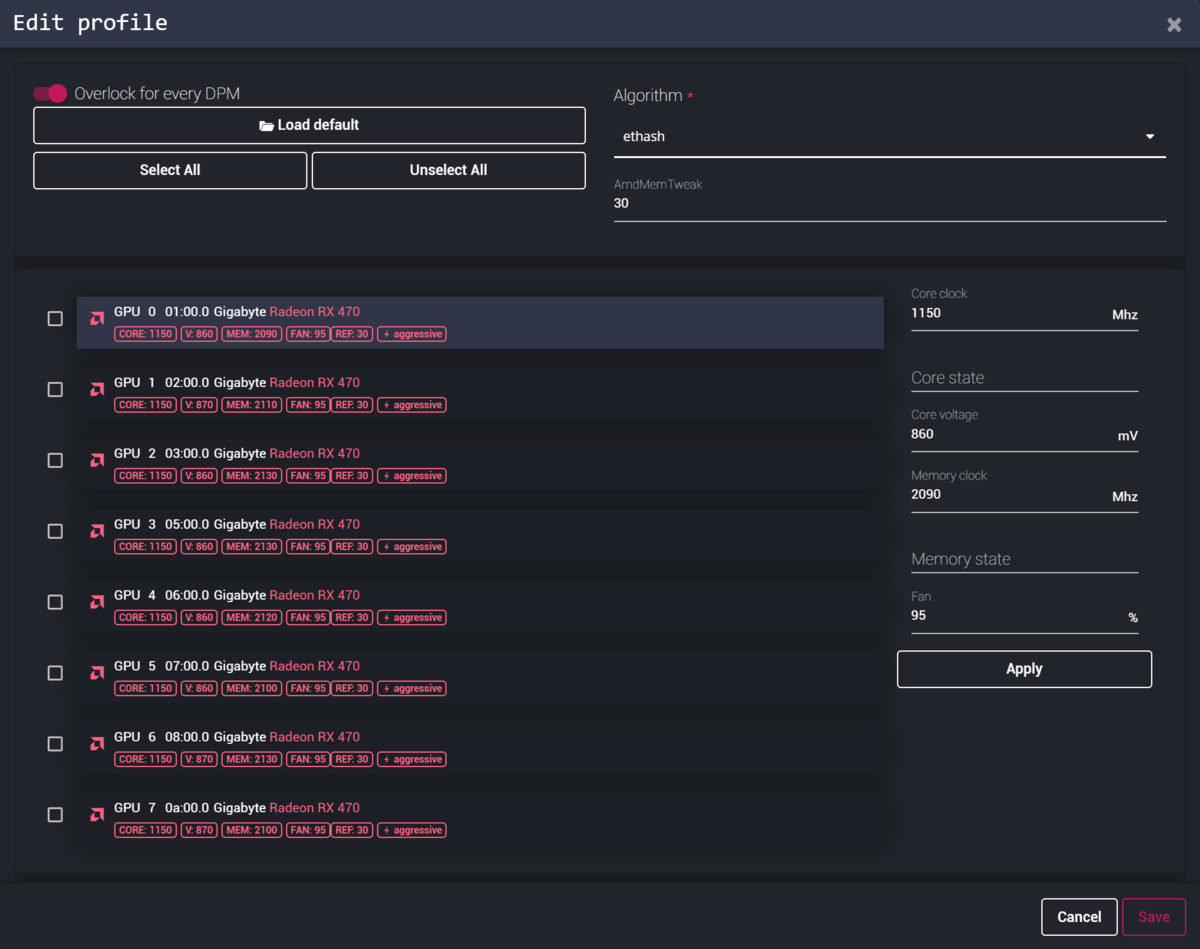Check the GPU 3 checkbox
The image size is (1200, 949).
[55, 532]
